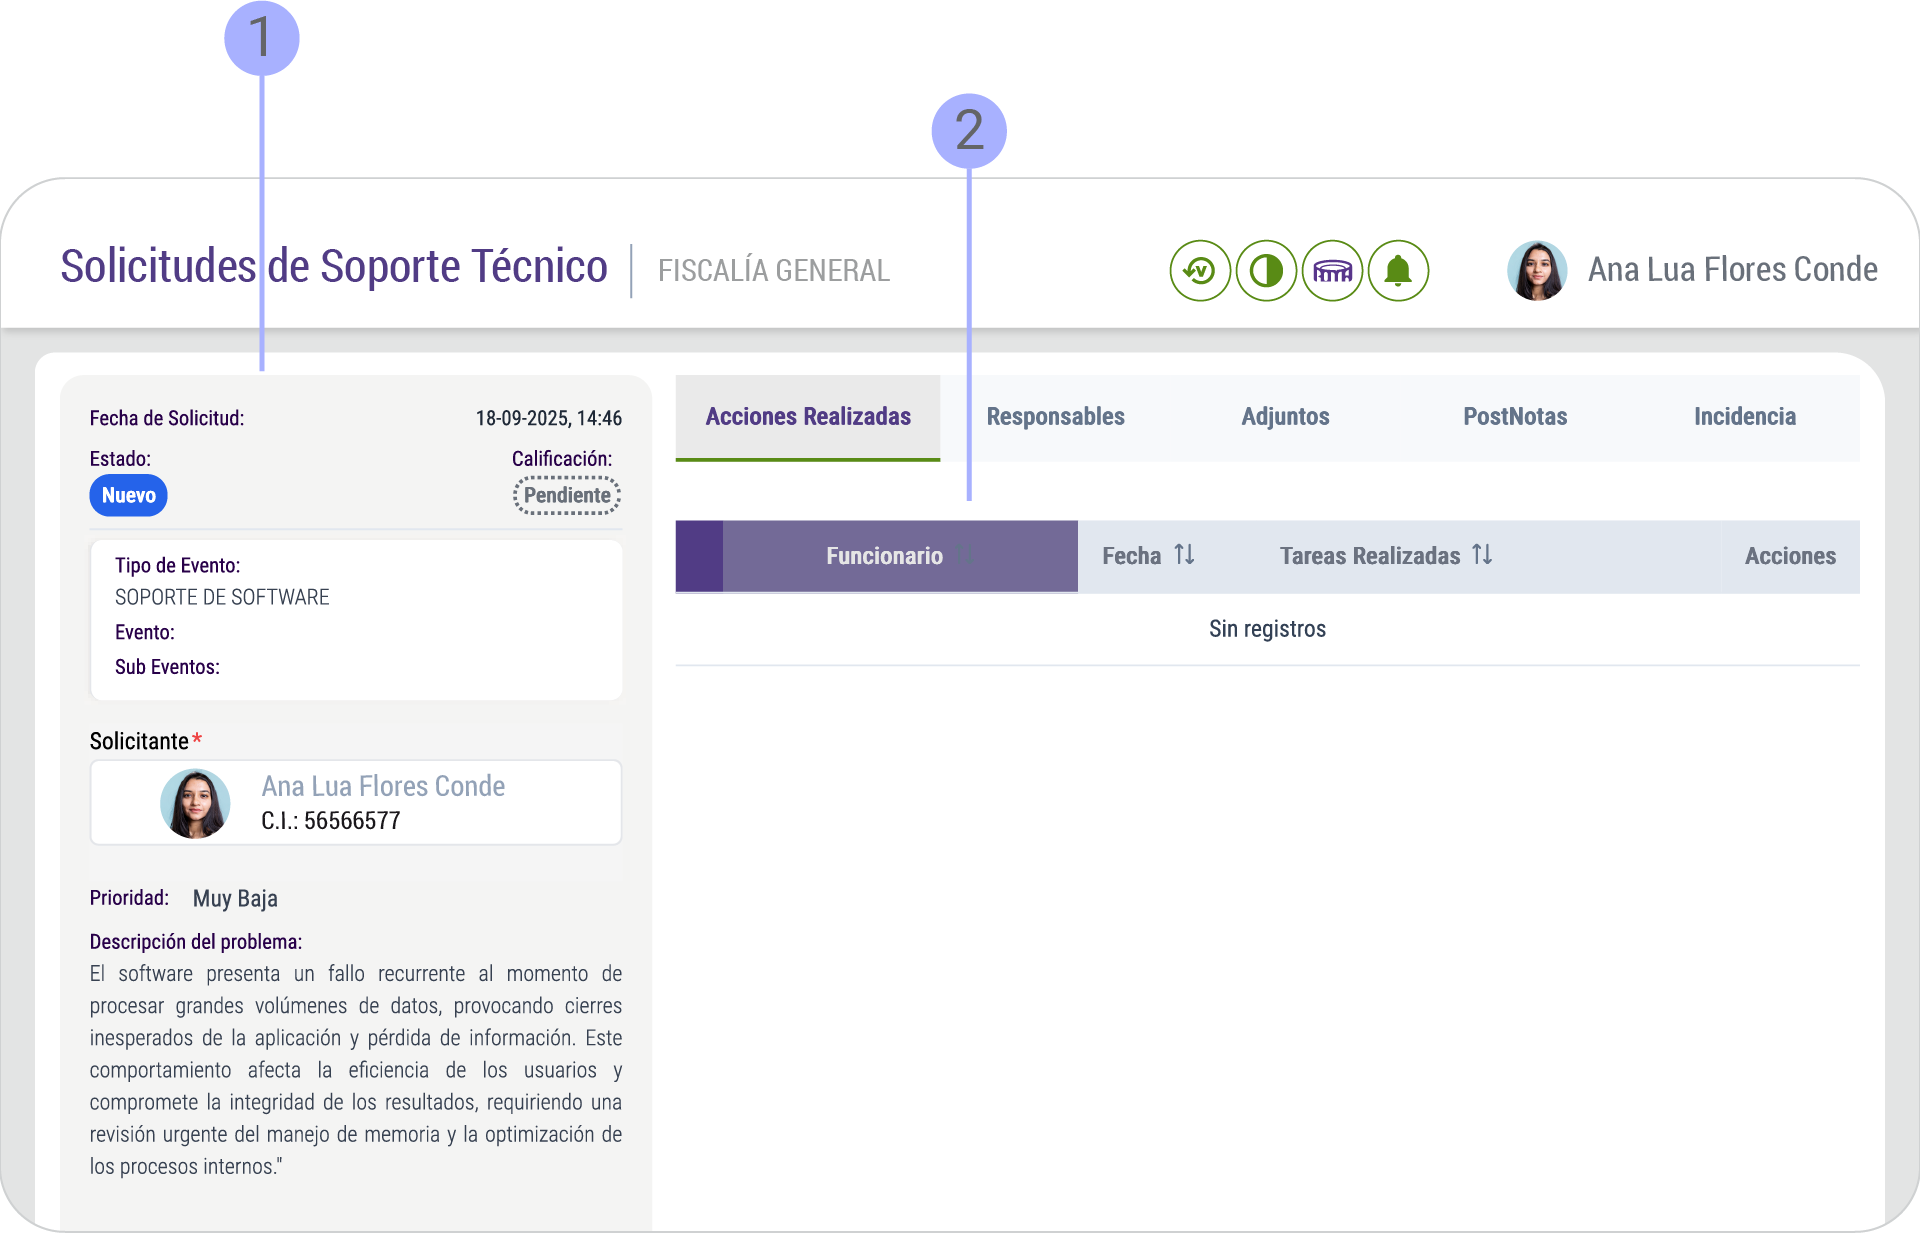Open the Incidencia tab
Image resolution: width=1920 pixels, height=1249 pixels.
(x=1745, y=416)
